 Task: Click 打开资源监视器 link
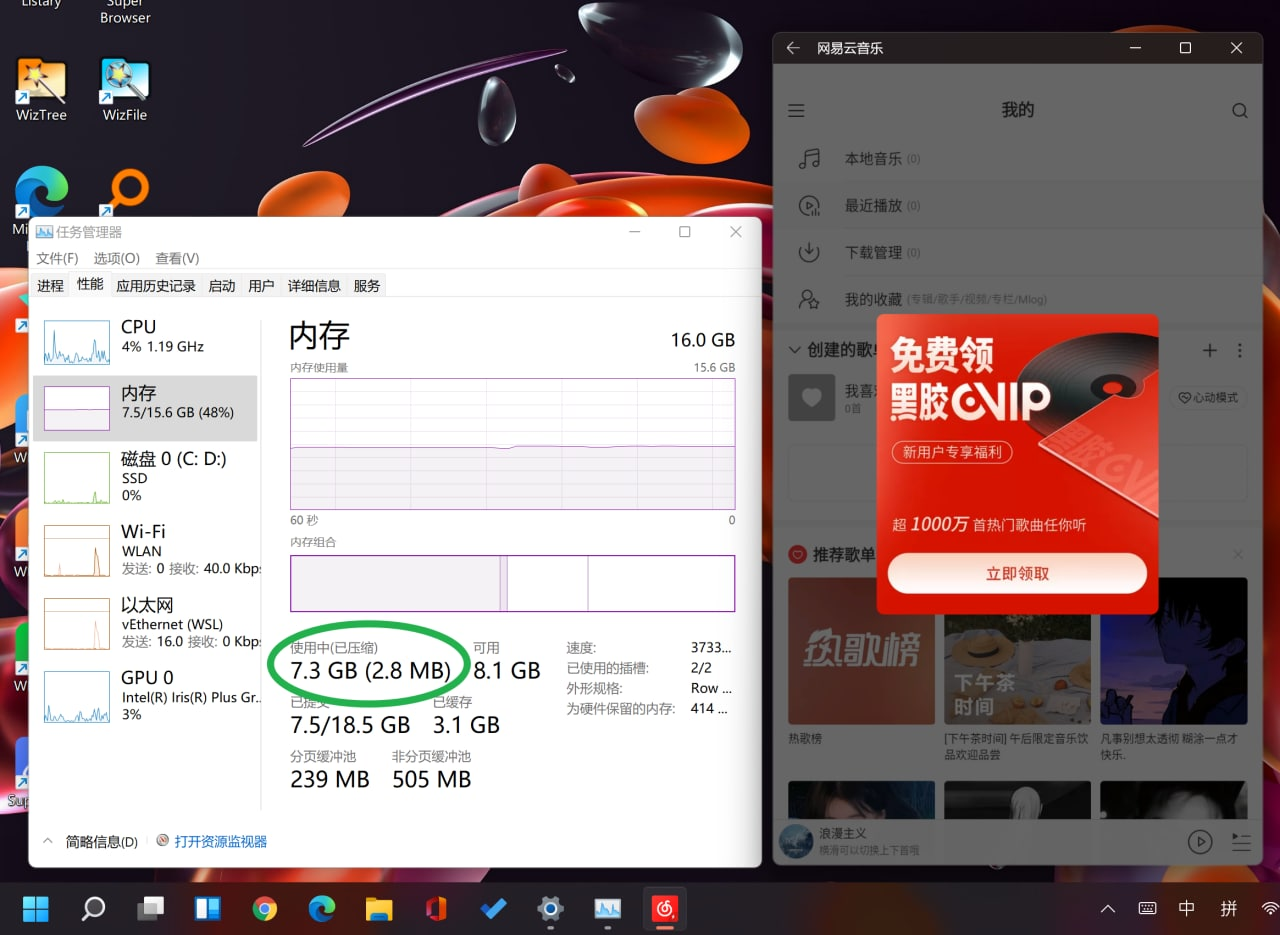220,842
